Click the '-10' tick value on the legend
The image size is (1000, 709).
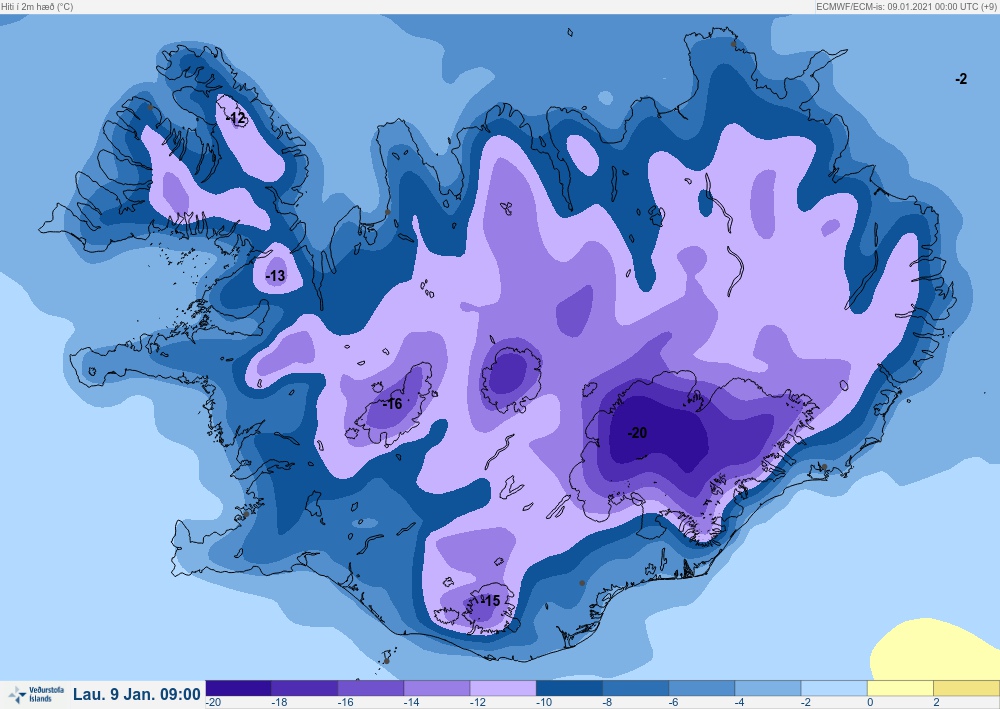point(544,703)
